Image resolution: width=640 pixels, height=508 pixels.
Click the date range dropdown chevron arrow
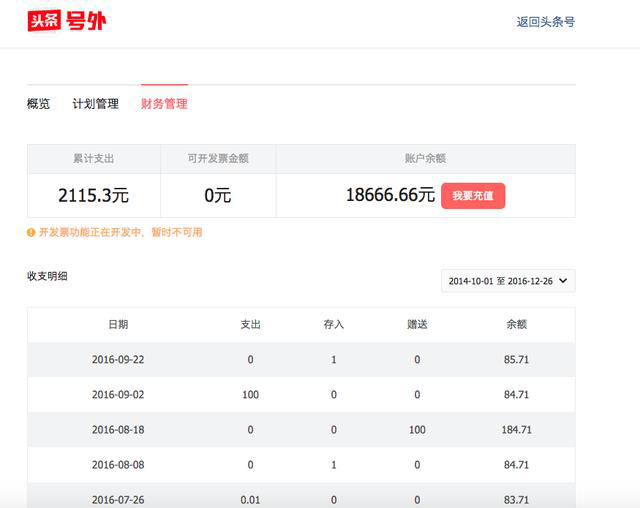[563, 281]
